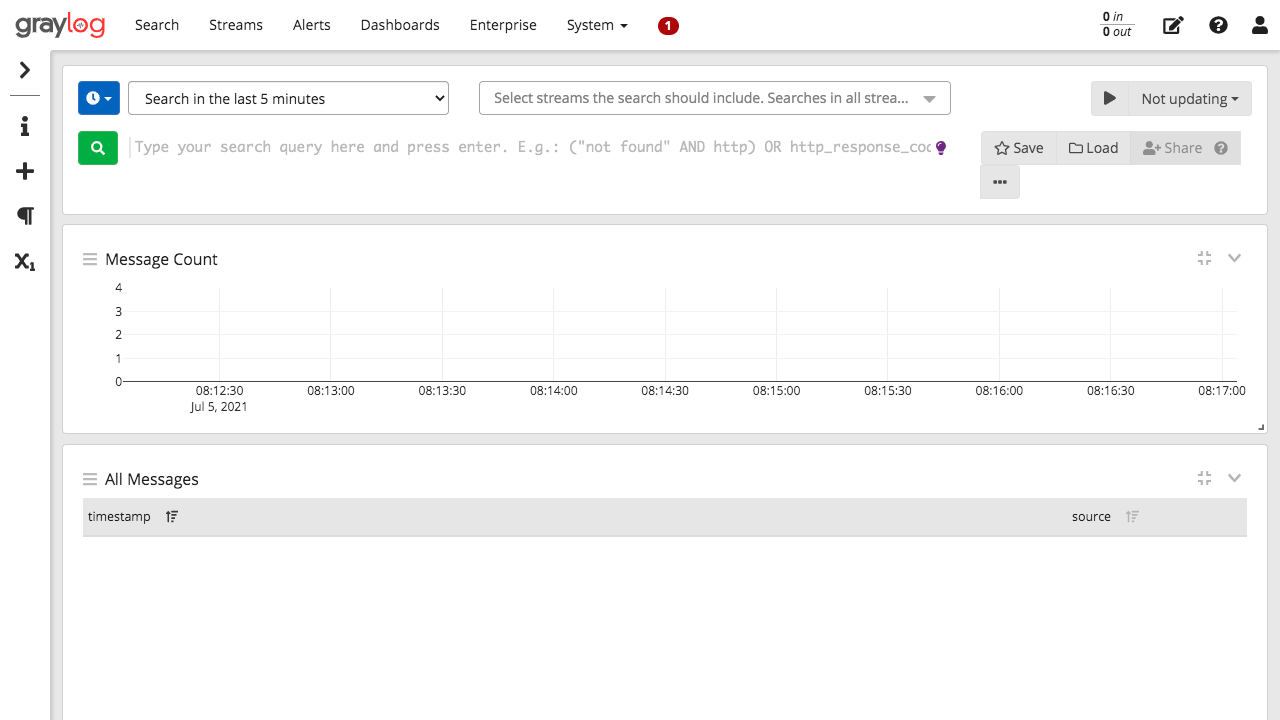Toggle sort on the timestamp column
The image size is (1280, 720).
pyautogui.click(x=172, y=517)
